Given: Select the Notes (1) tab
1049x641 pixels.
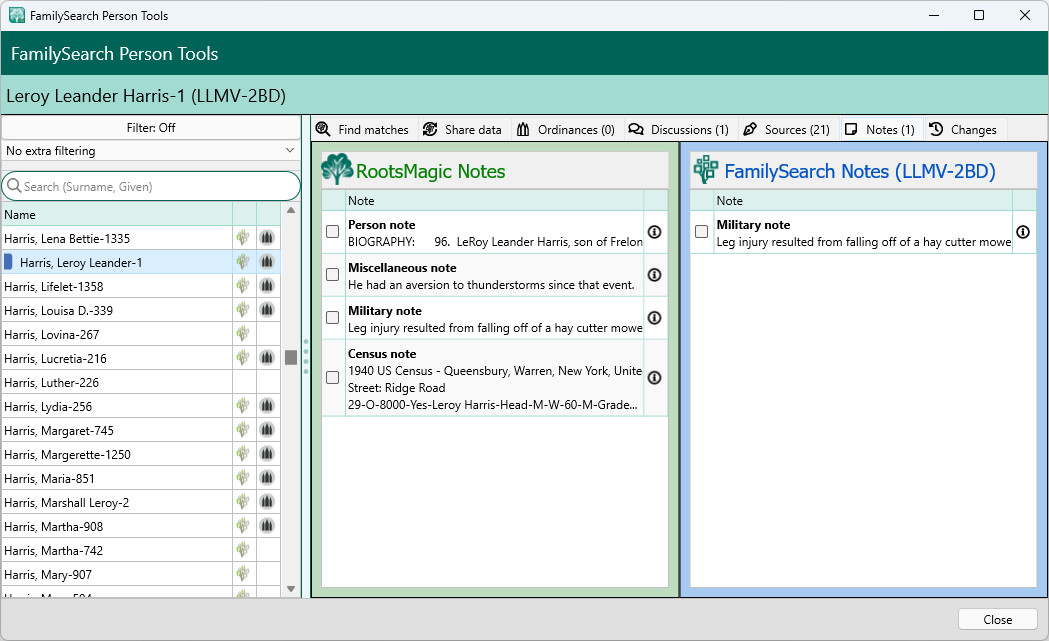Looking at the screenshot, I should 880,129.
